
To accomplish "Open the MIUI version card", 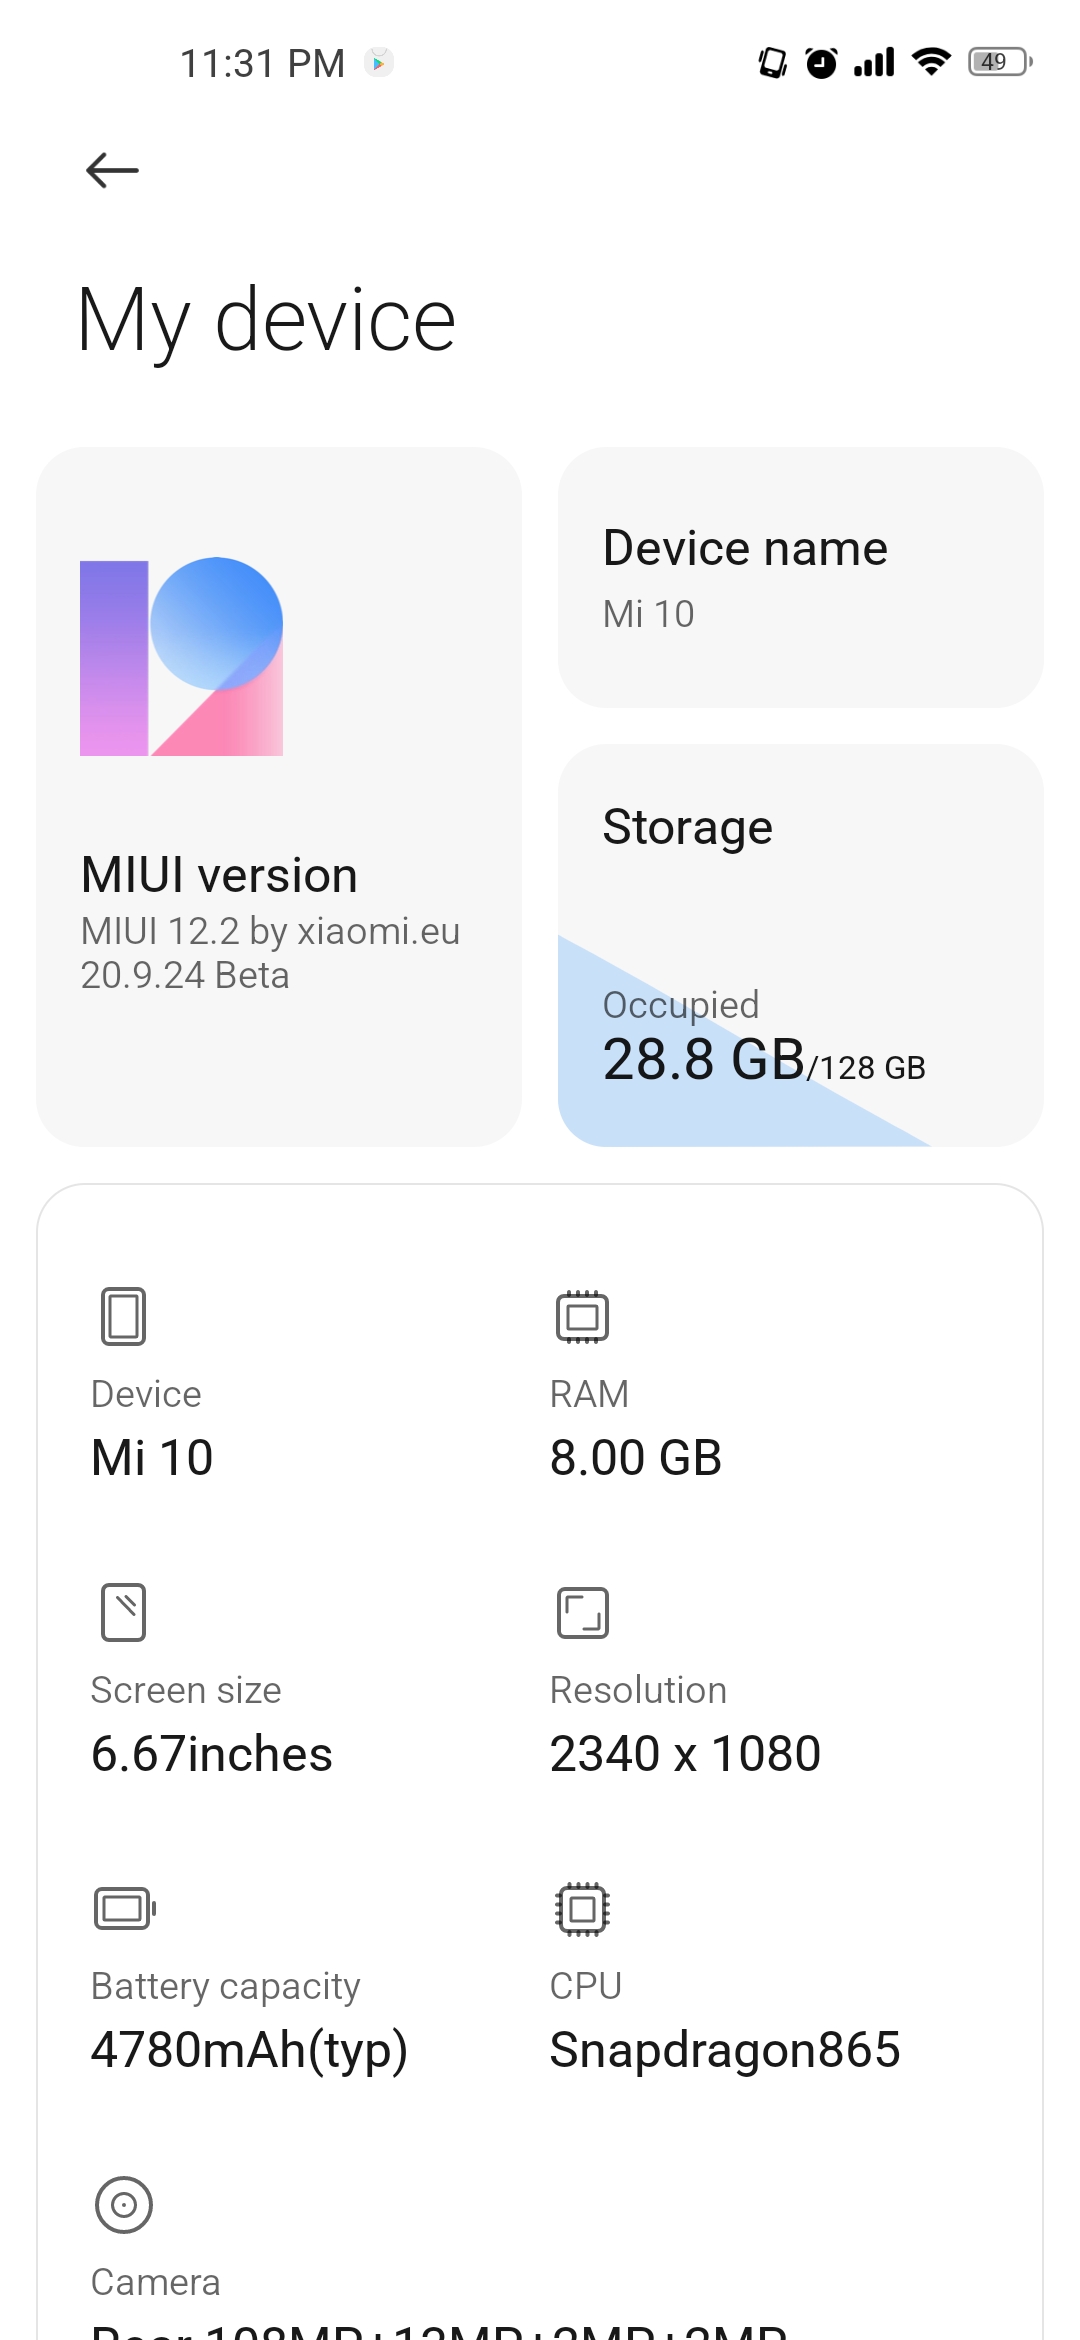I will 279,796.
